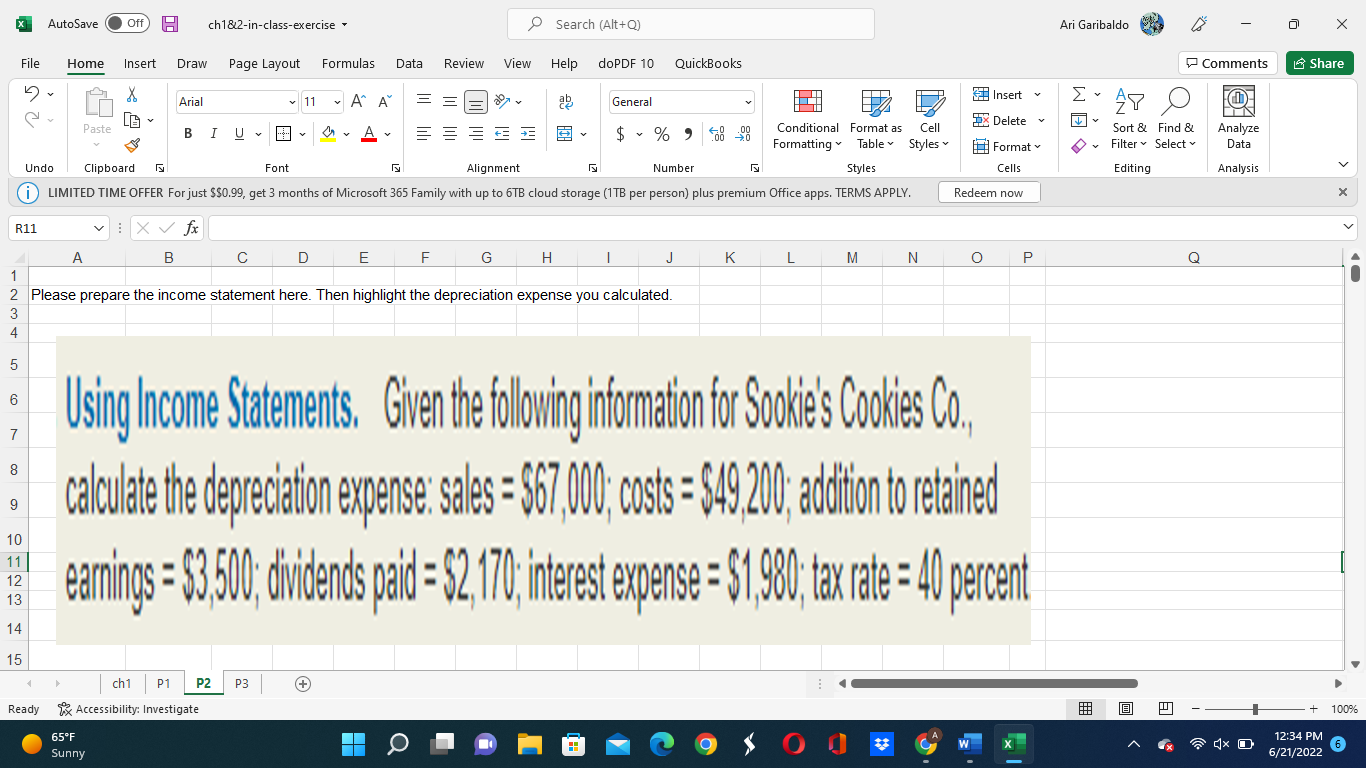Click the Redeem now button
The height and width of the screenshot is (768, 1366).
[x=989, y=192]
